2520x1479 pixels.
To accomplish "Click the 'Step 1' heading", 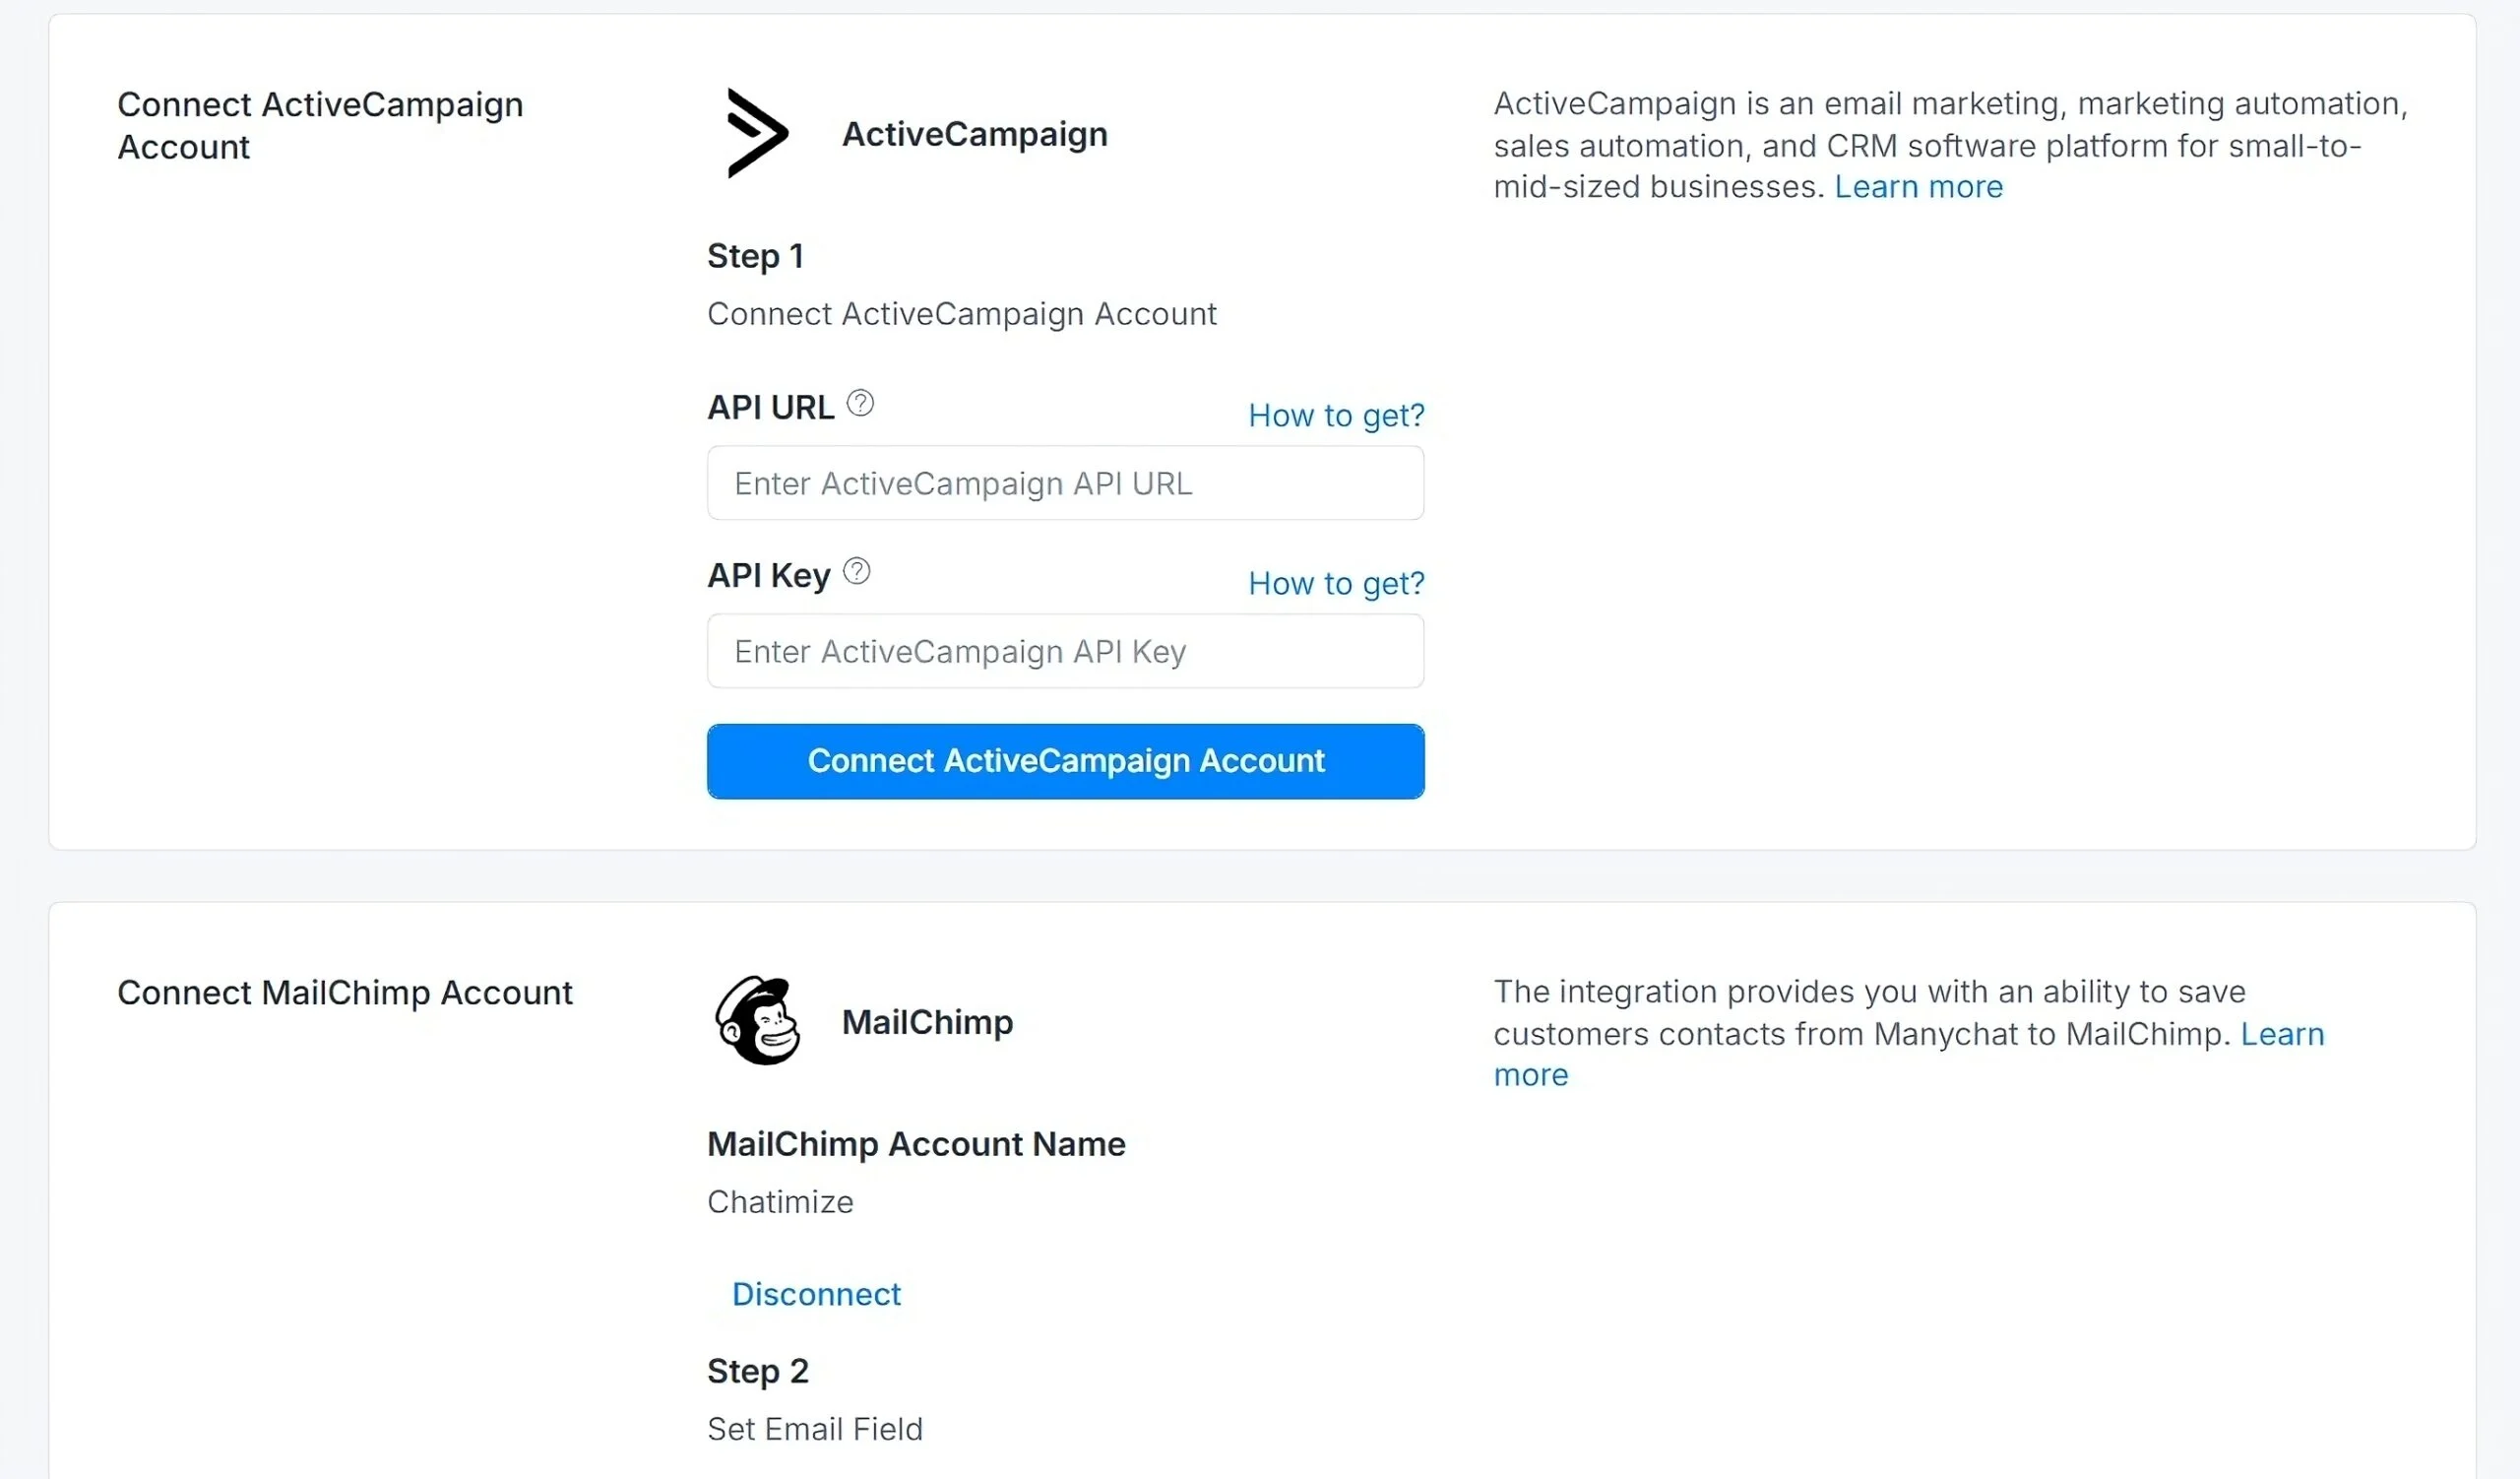I will pos(755,256).
